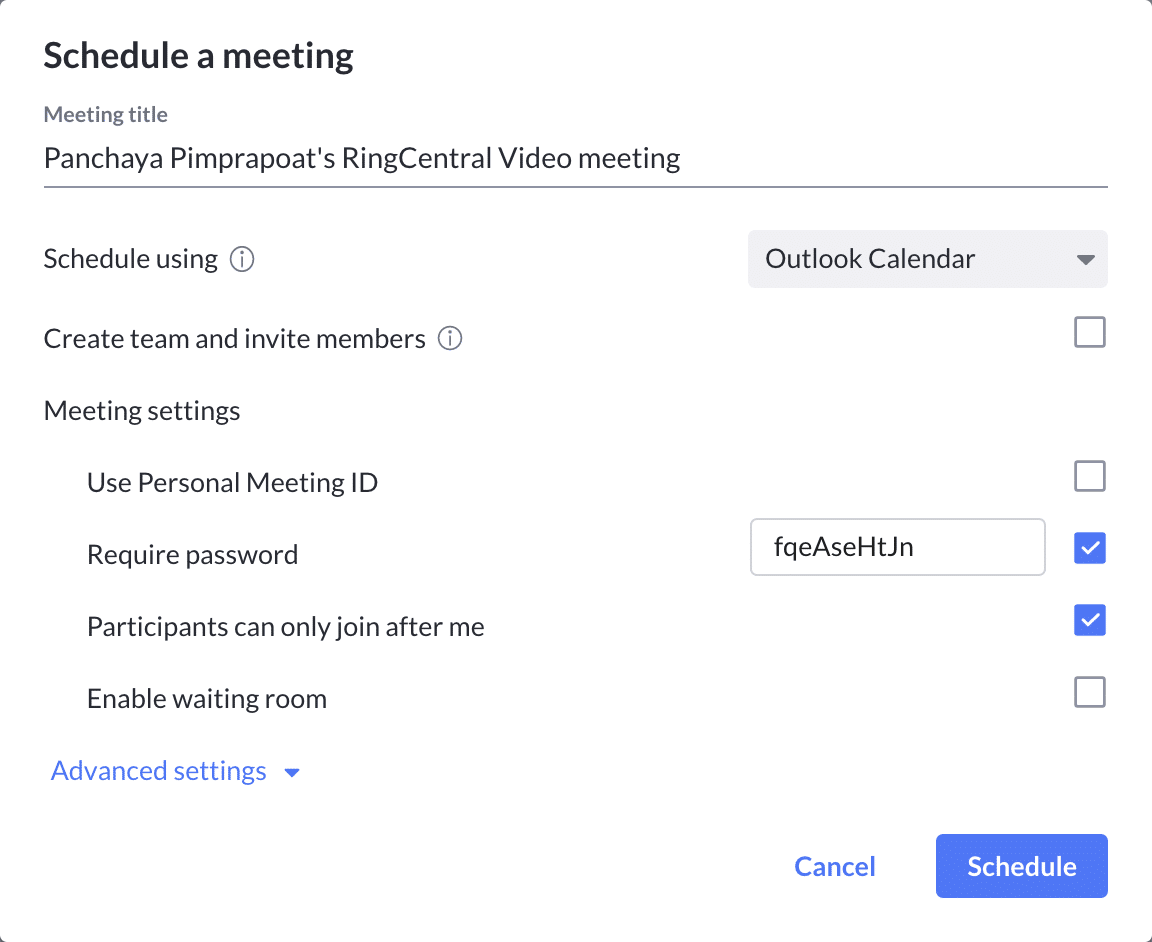This screenshot has height=942, width=1152.
Task: Click the Cancel button
Action: tap(835, 866)
